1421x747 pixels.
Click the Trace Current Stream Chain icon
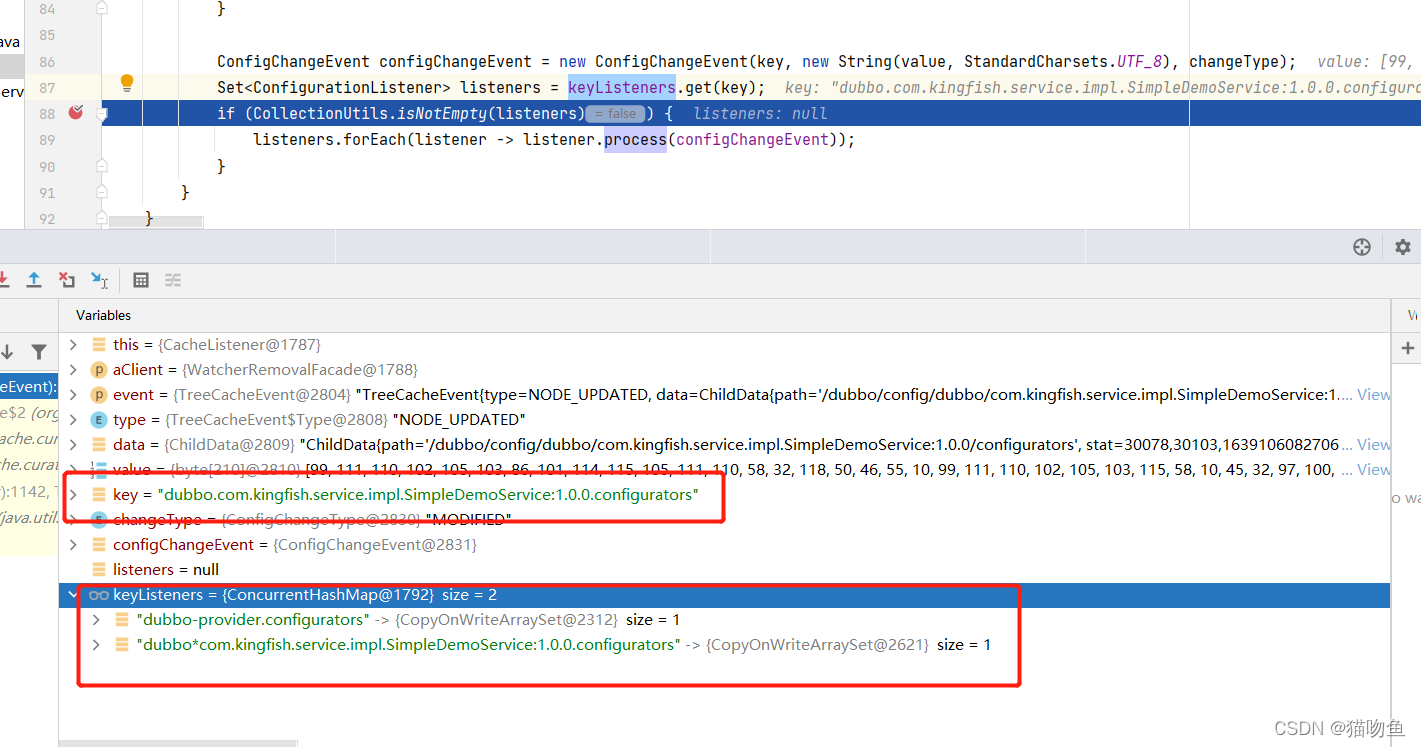coord(173,280)
